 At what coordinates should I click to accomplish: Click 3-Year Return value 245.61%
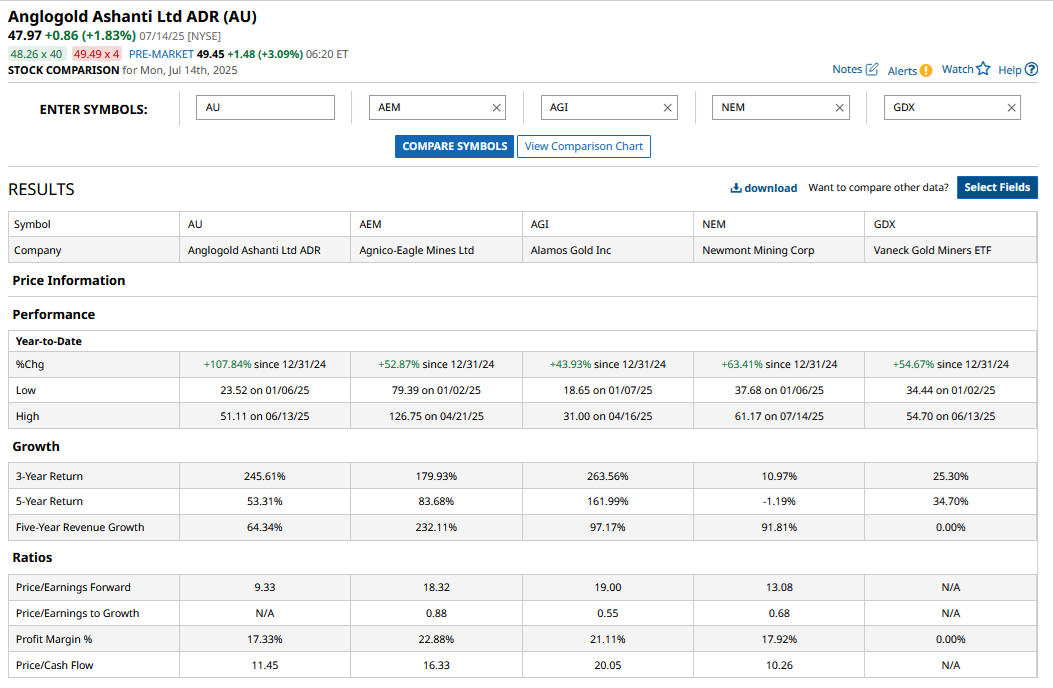(265, 476)
